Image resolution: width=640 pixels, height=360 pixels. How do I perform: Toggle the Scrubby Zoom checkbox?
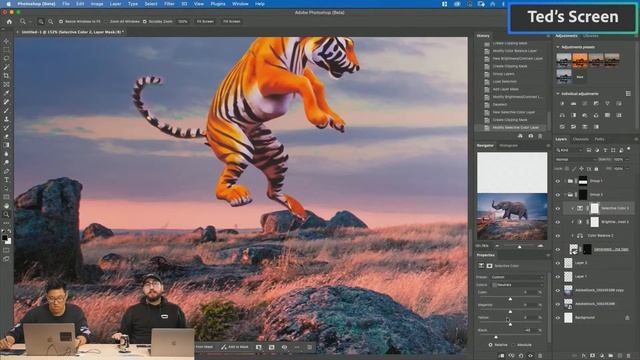point(145,21)
